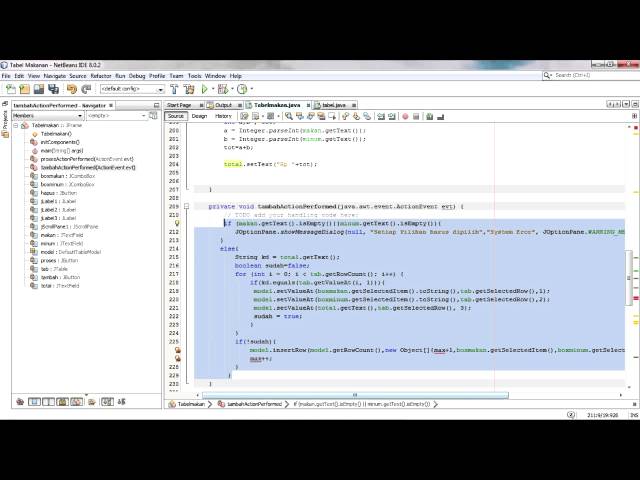
Task: Click the editor Find Selection magnifier icon
Action: (289, 116)
